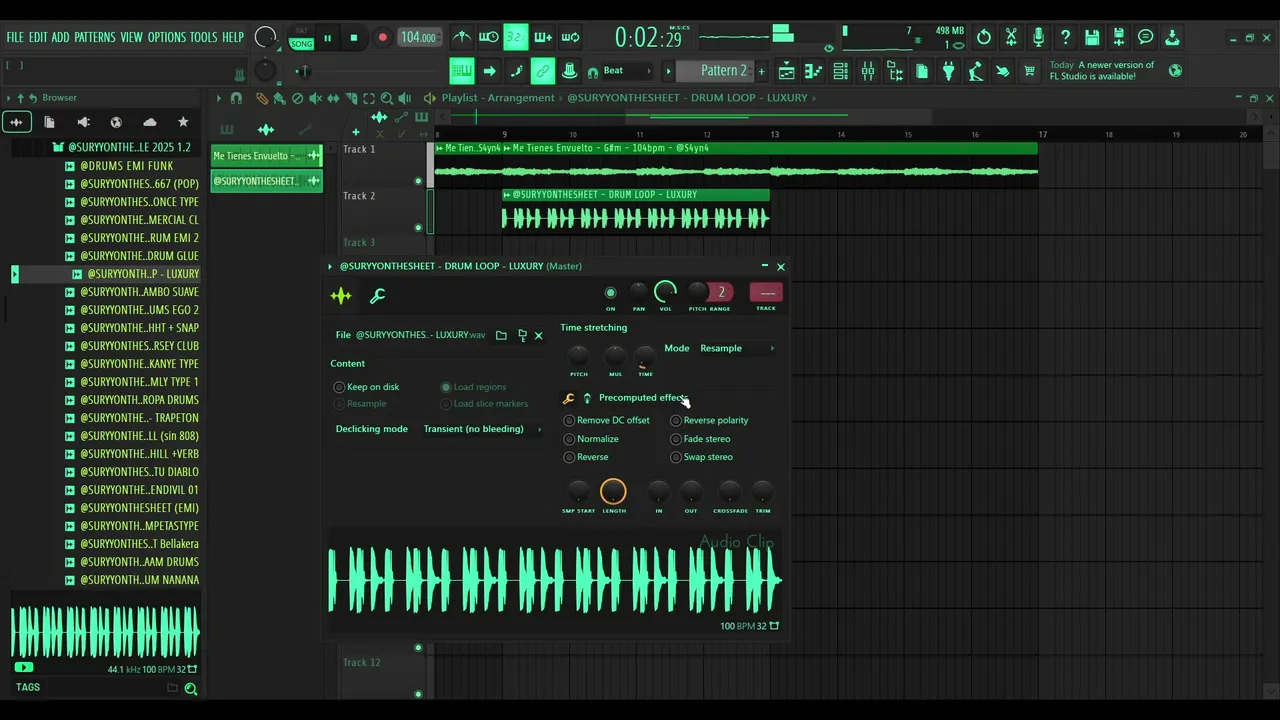Select @SURYYONTHE..DRUM GLUE sample
Screen dimensions: 1280x720
click(x=139, y=256)
